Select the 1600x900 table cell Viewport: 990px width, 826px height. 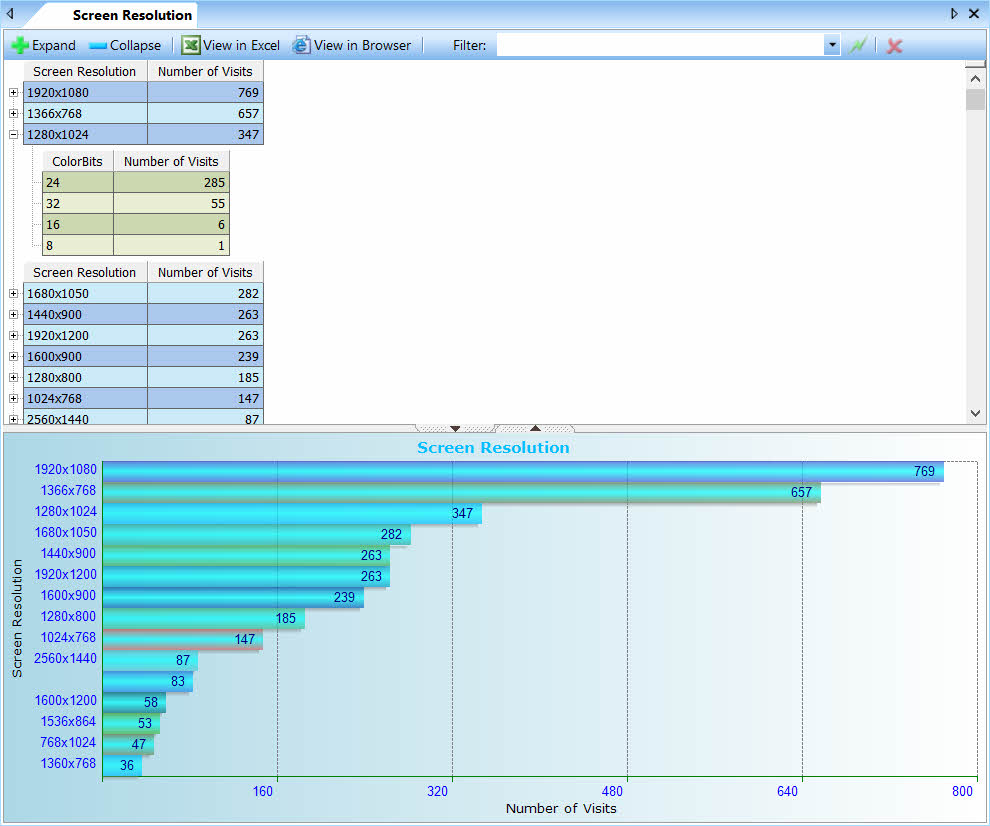tap(85, 356)
